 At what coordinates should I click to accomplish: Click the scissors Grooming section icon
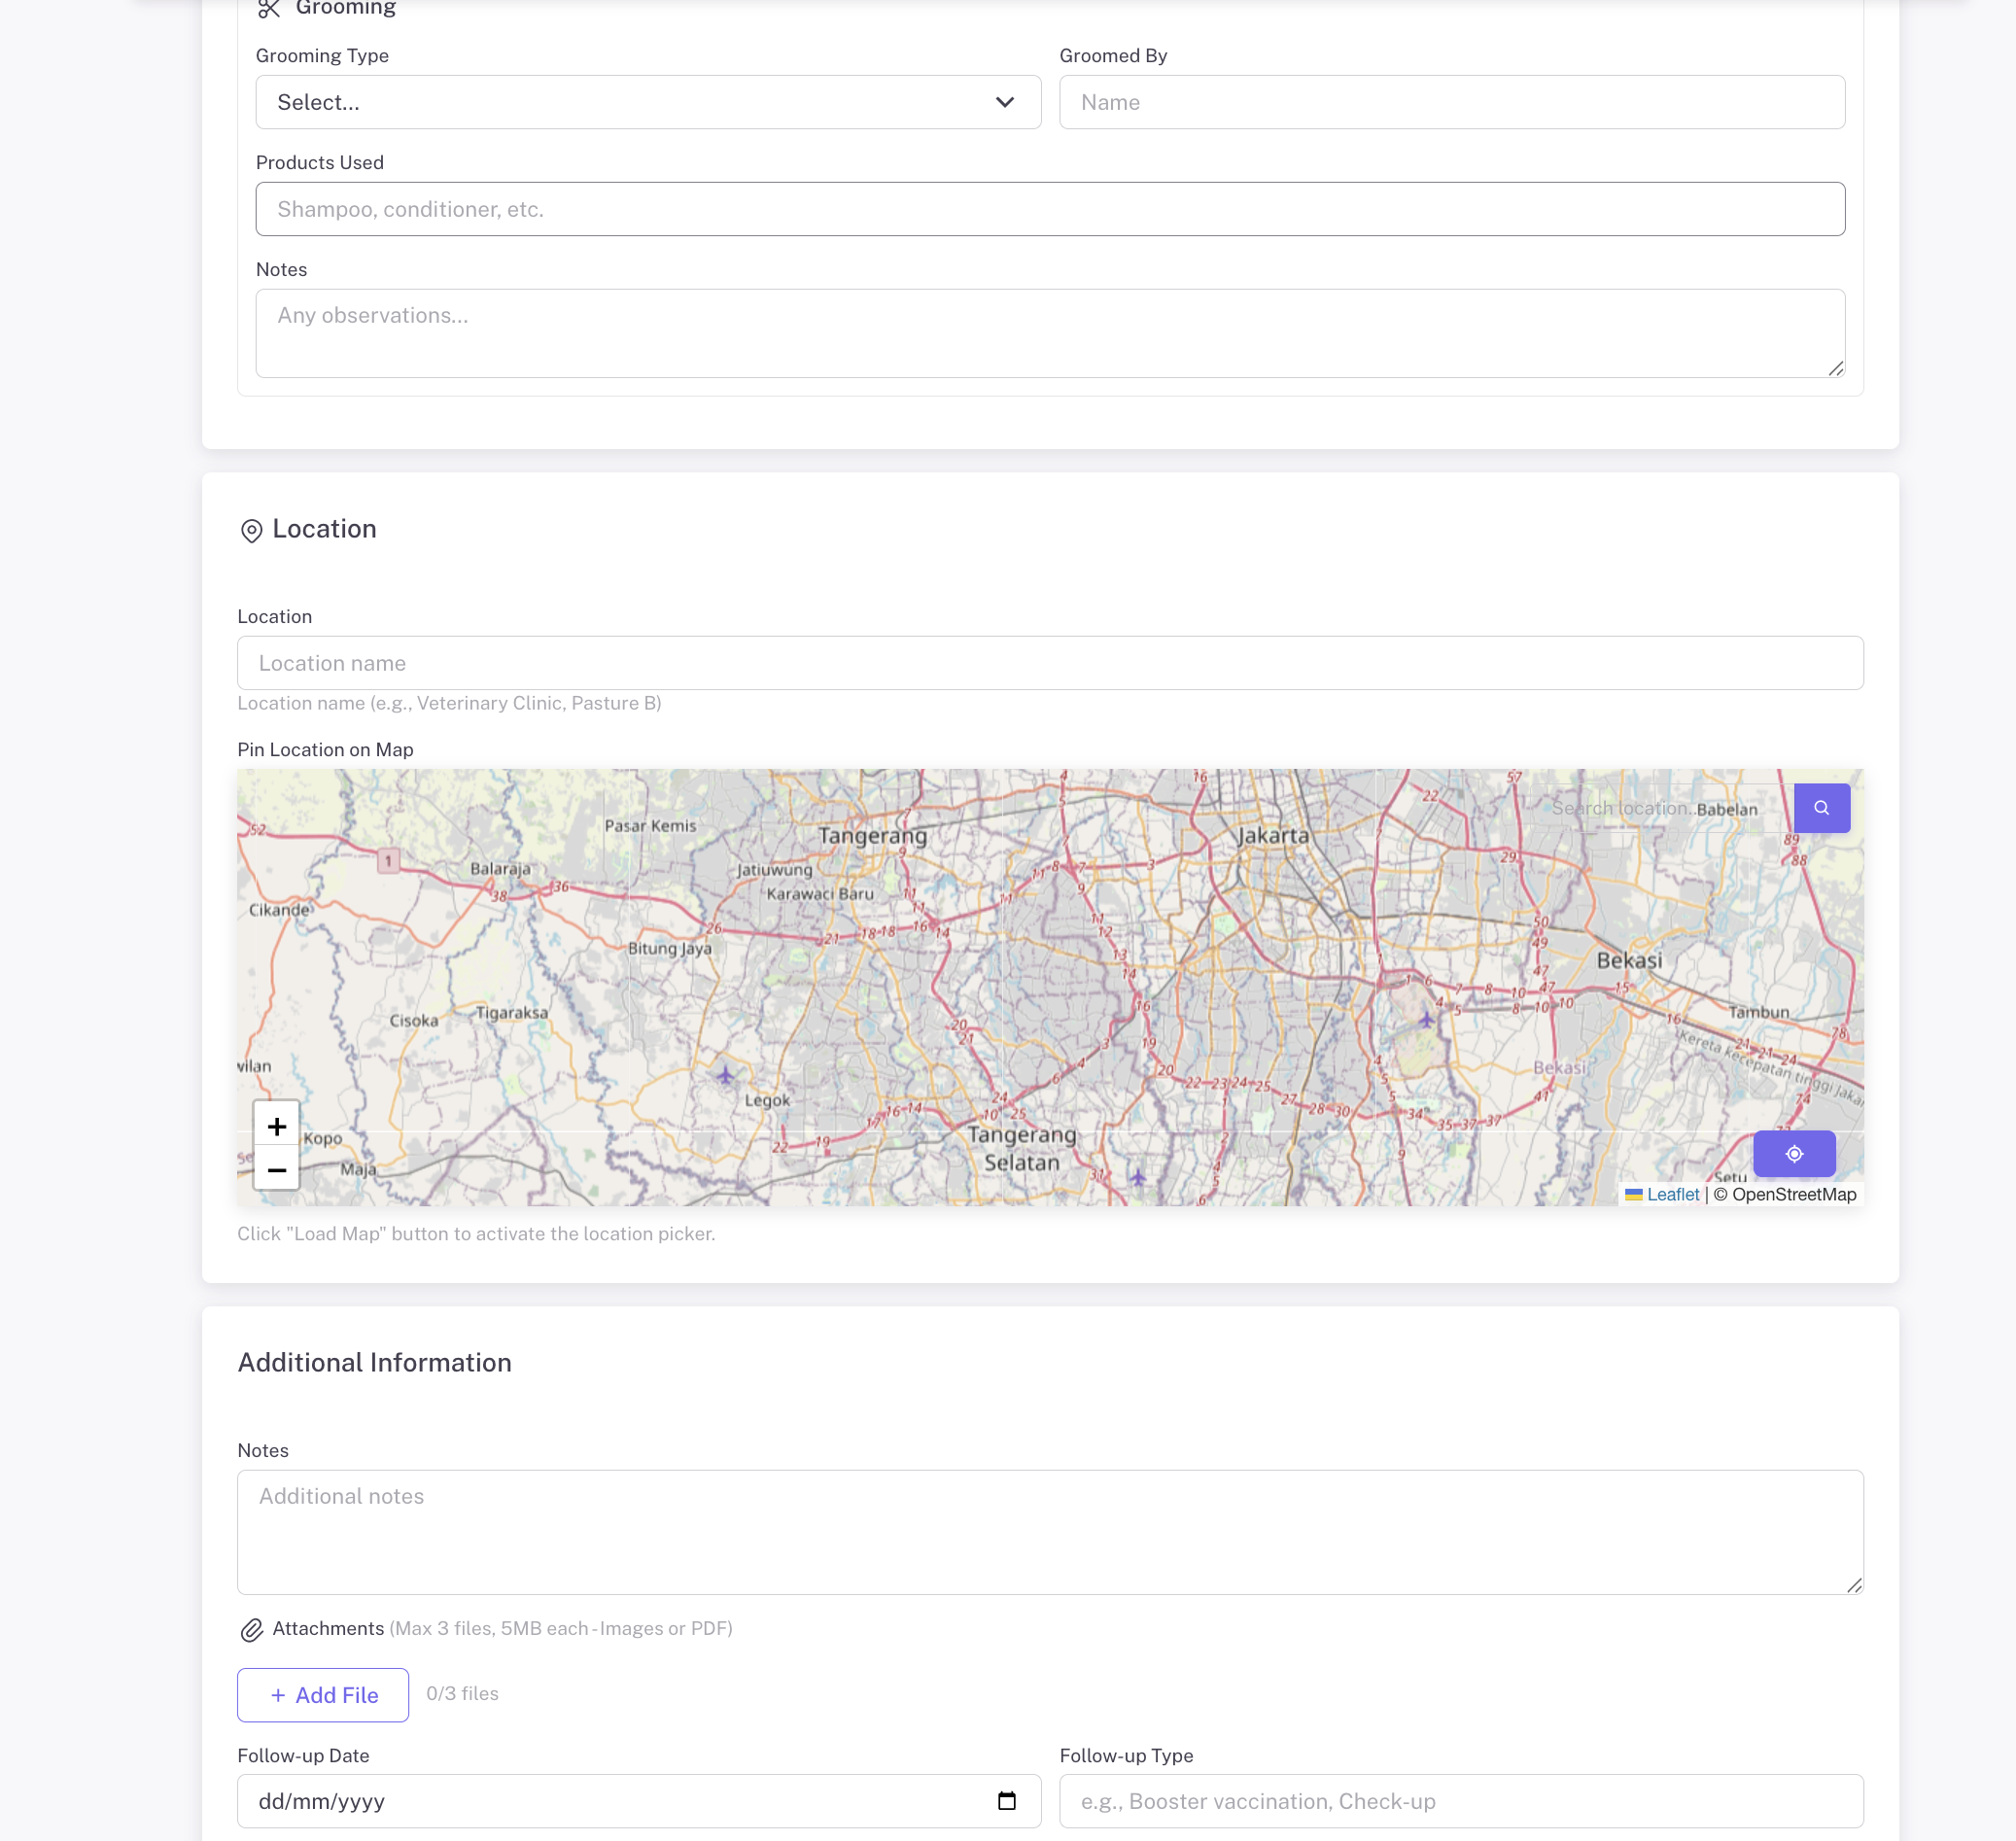[268, 9]
